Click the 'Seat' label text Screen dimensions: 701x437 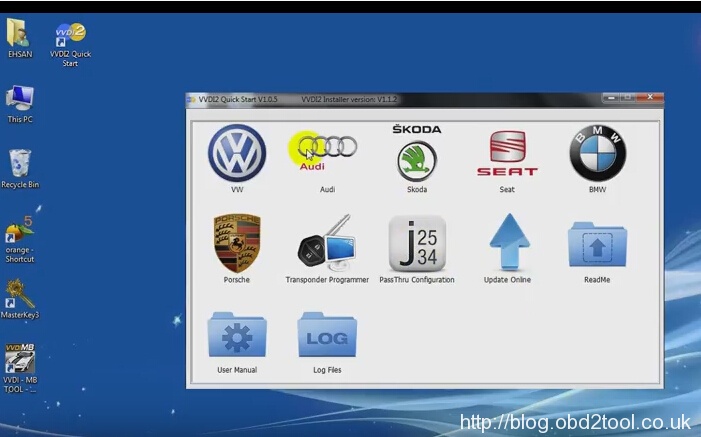[x=507, y=190]
